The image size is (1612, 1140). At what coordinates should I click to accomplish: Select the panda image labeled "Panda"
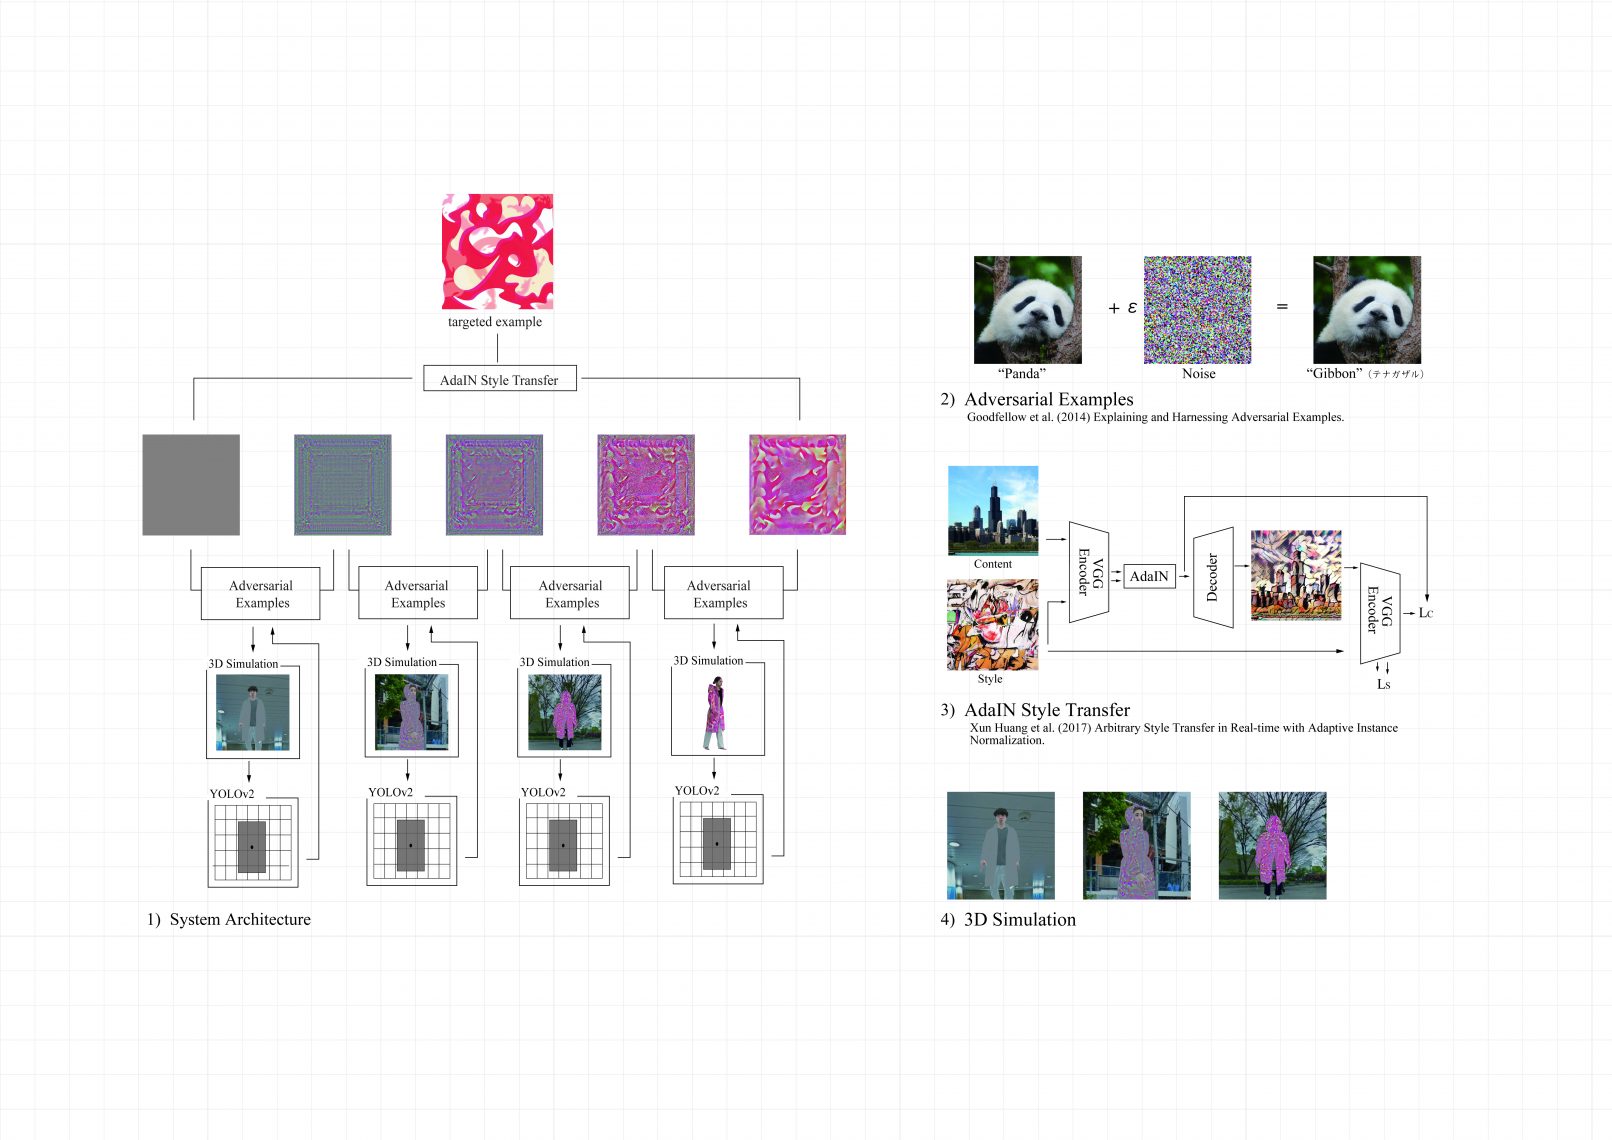[1027, 310]
